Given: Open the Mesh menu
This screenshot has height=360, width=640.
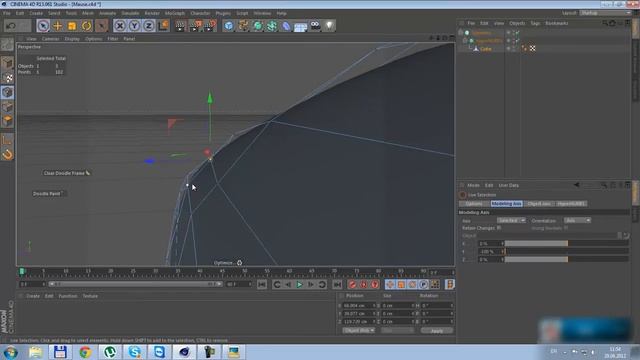Looking at the screenshot, I should click(x=88, y=13).
